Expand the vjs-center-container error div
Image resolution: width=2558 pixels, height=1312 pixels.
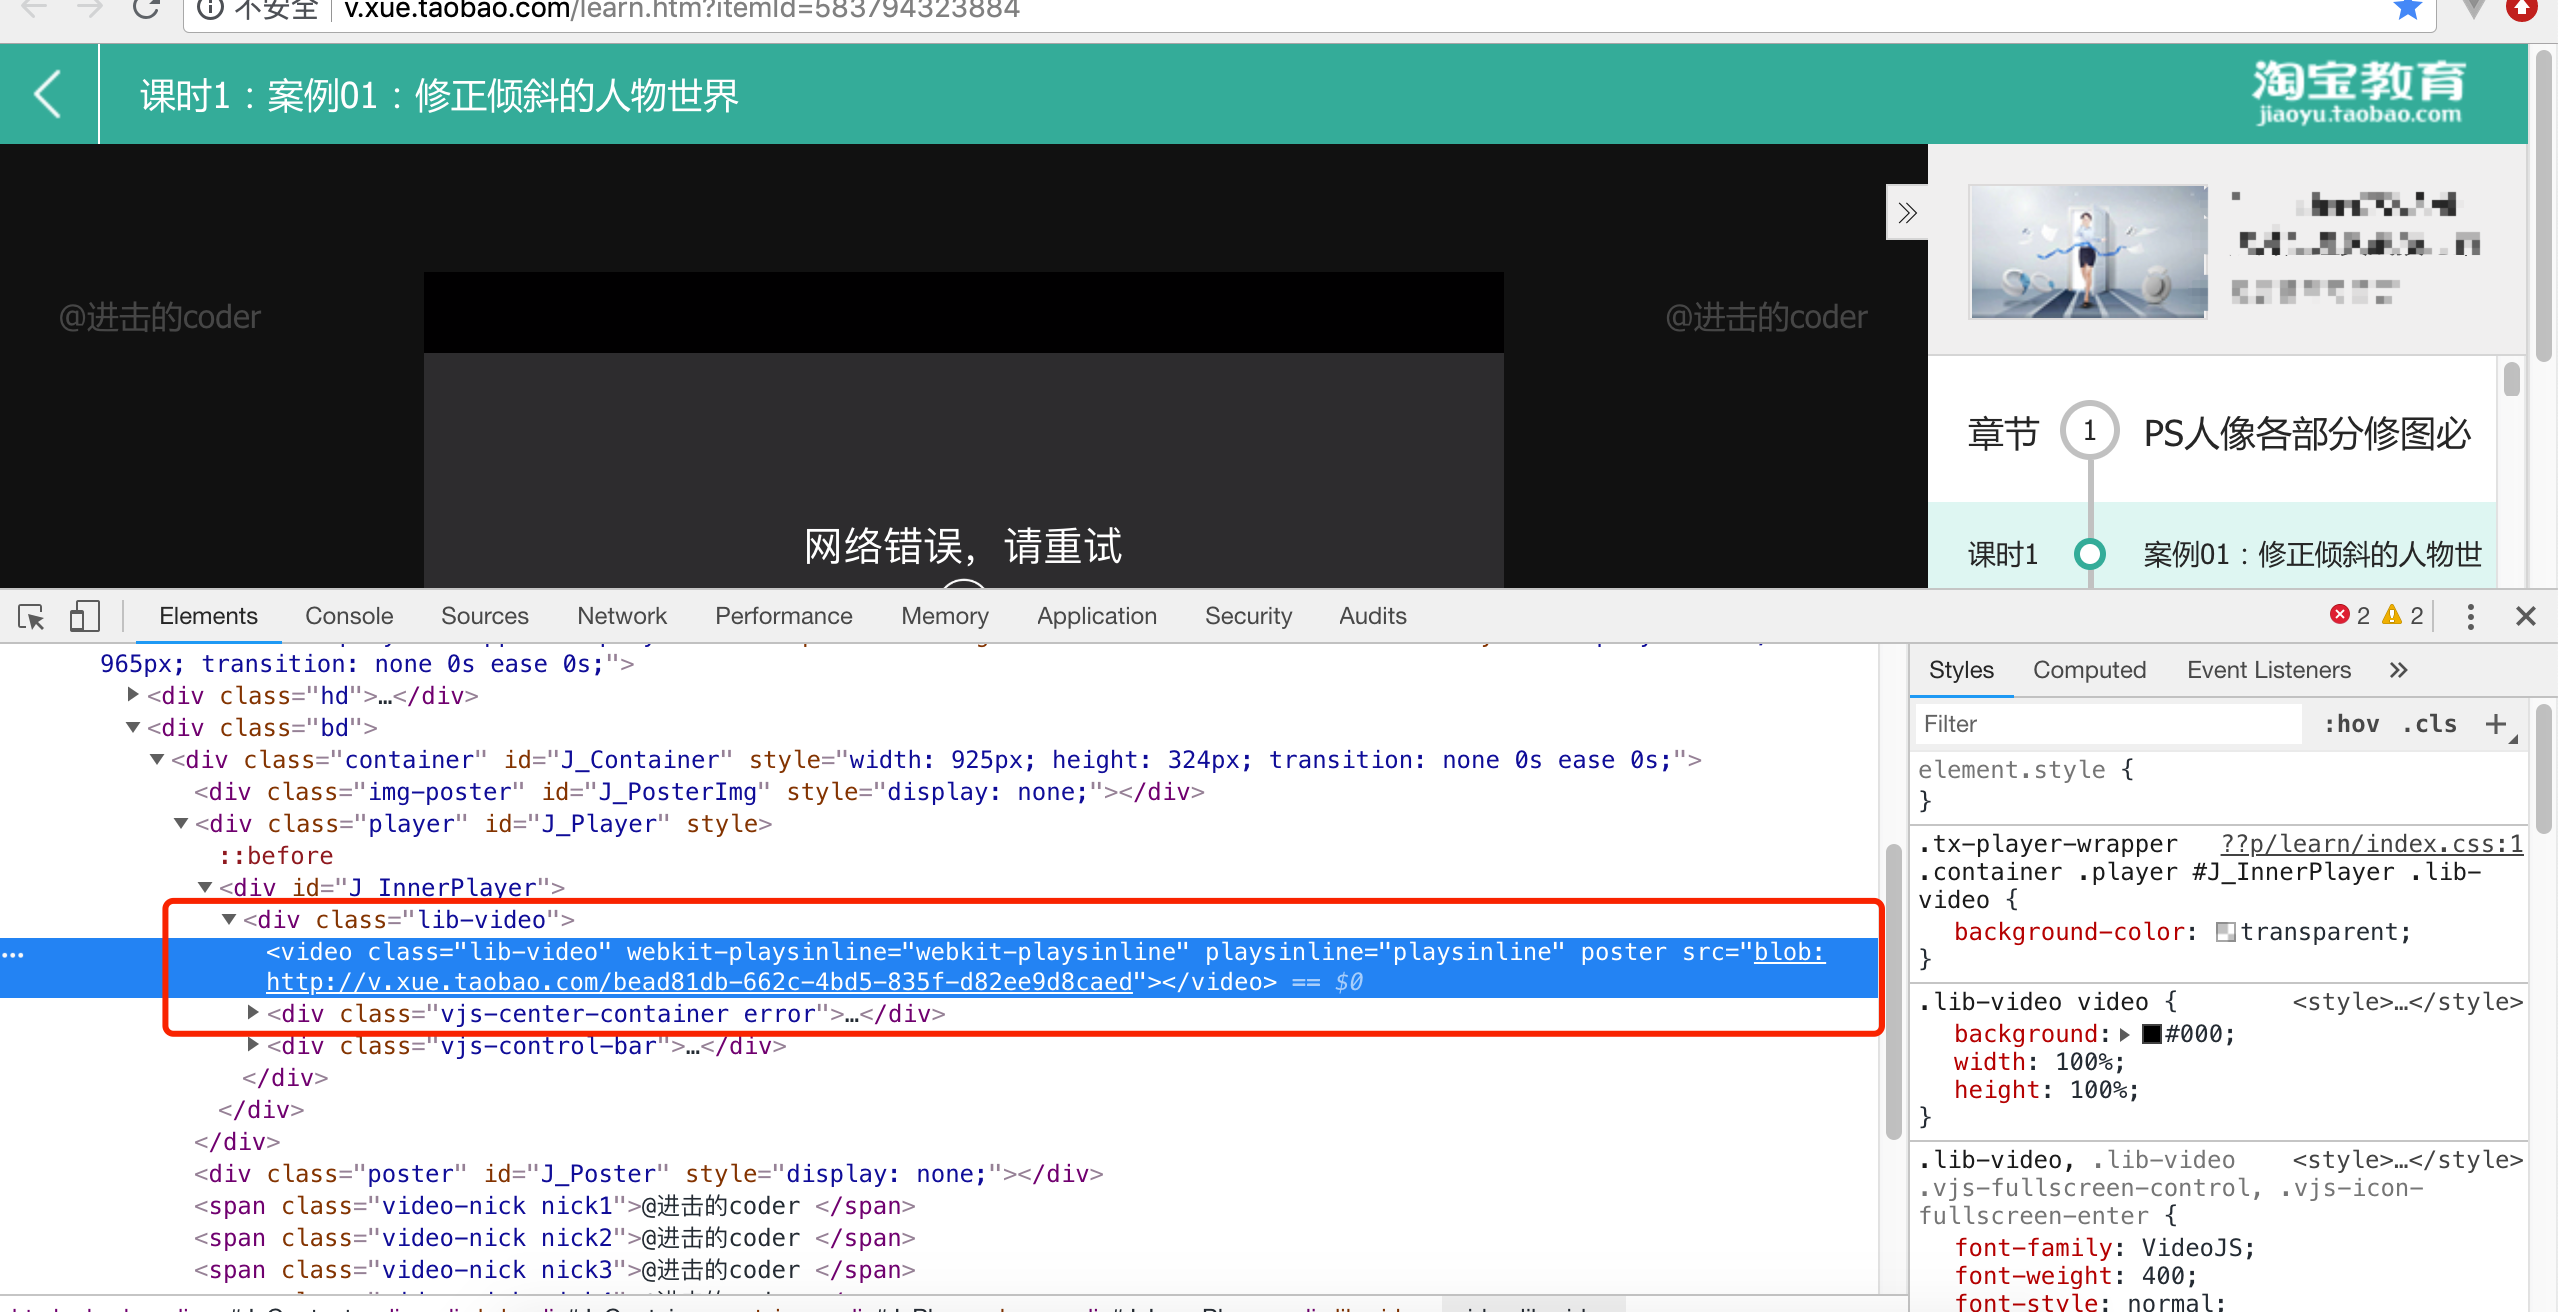tap(253, 1013)
